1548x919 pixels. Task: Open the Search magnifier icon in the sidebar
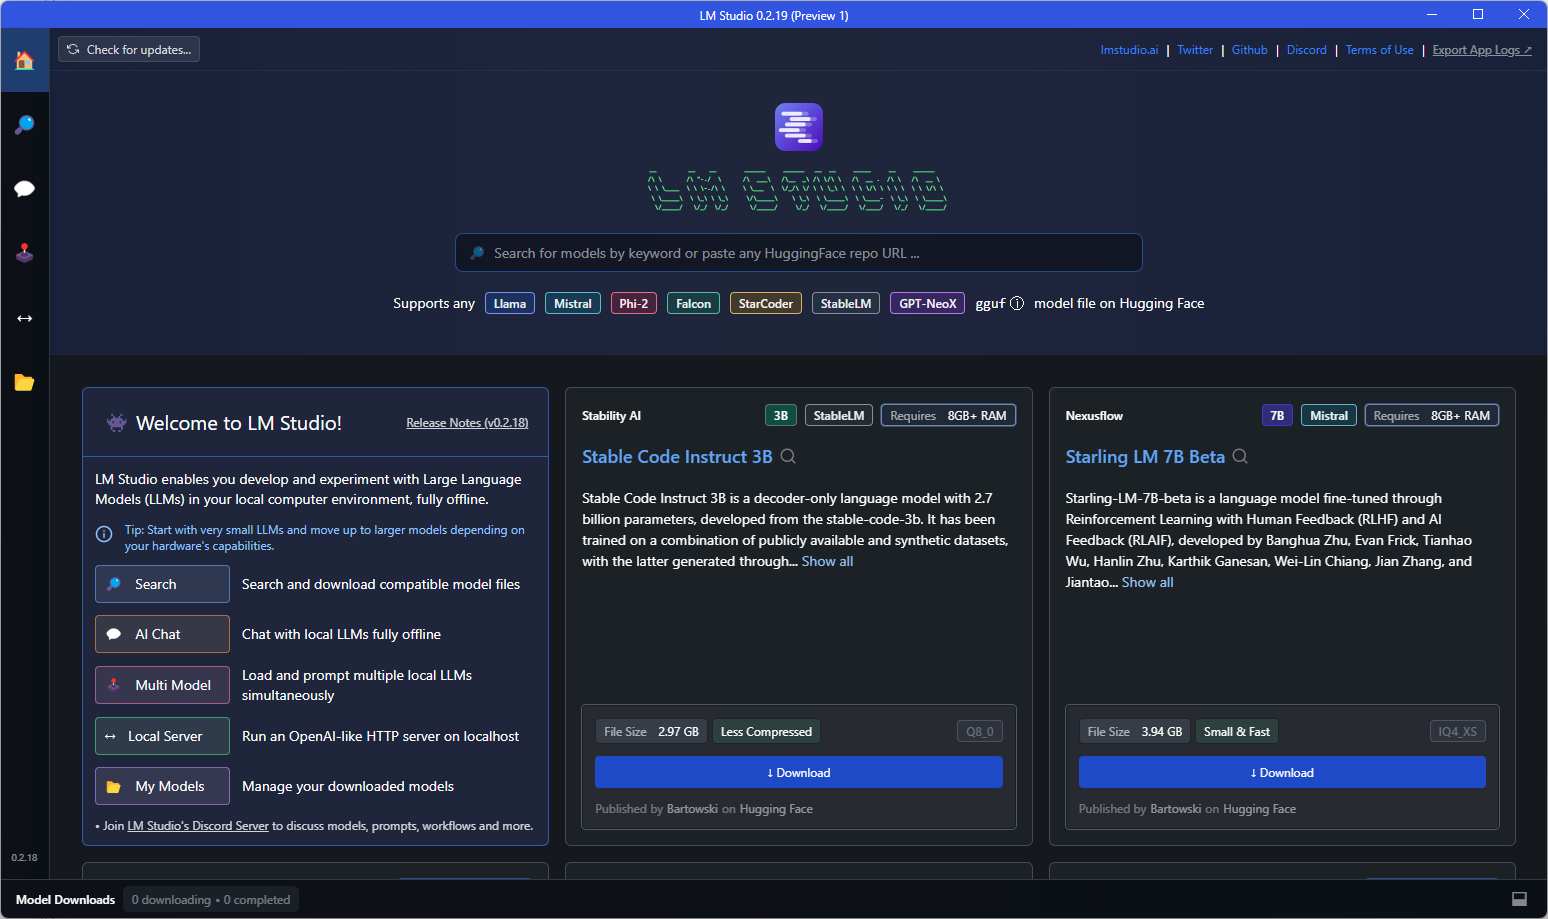25,125
